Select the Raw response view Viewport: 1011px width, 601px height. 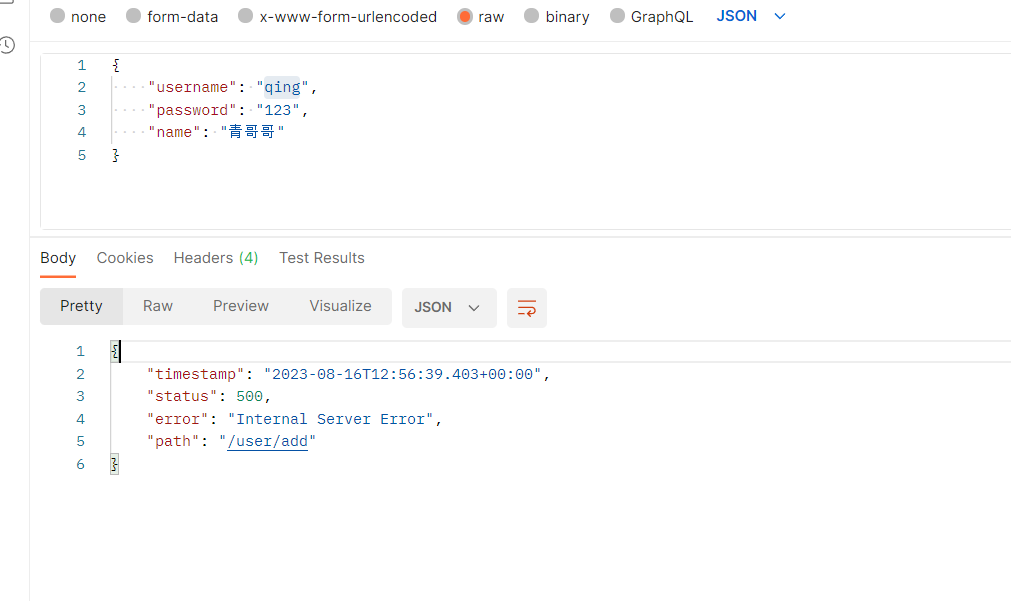[158, 306]
